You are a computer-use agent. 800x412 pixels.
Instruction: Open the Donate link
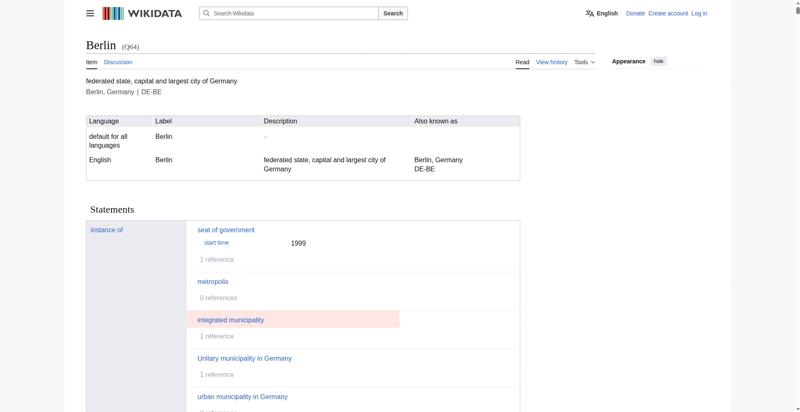(635, 13)
